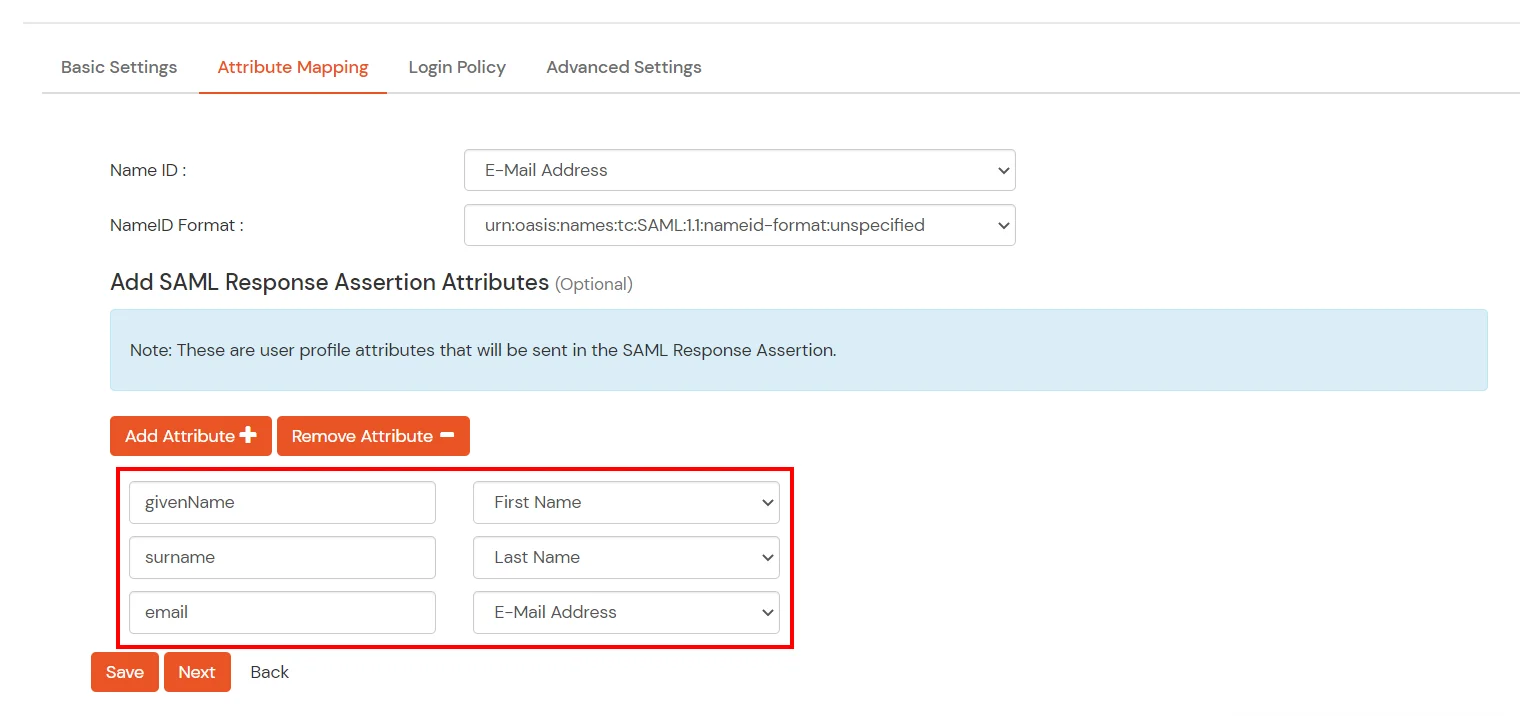This screenshot has height=716, width=1520.
Task: Save the attribute mapping
Action: [x=125, y=672]
